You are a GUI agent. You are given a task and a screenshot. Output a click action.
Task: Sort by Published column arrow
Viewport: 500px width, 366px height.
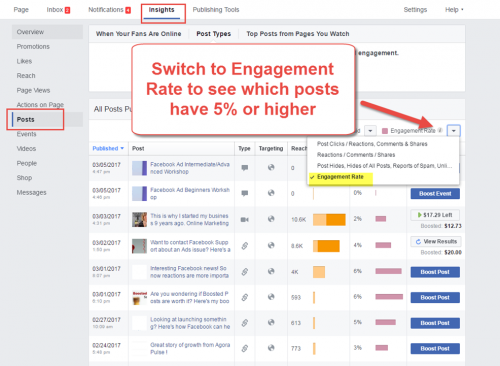pyautogui.click(x=122, y=148)
